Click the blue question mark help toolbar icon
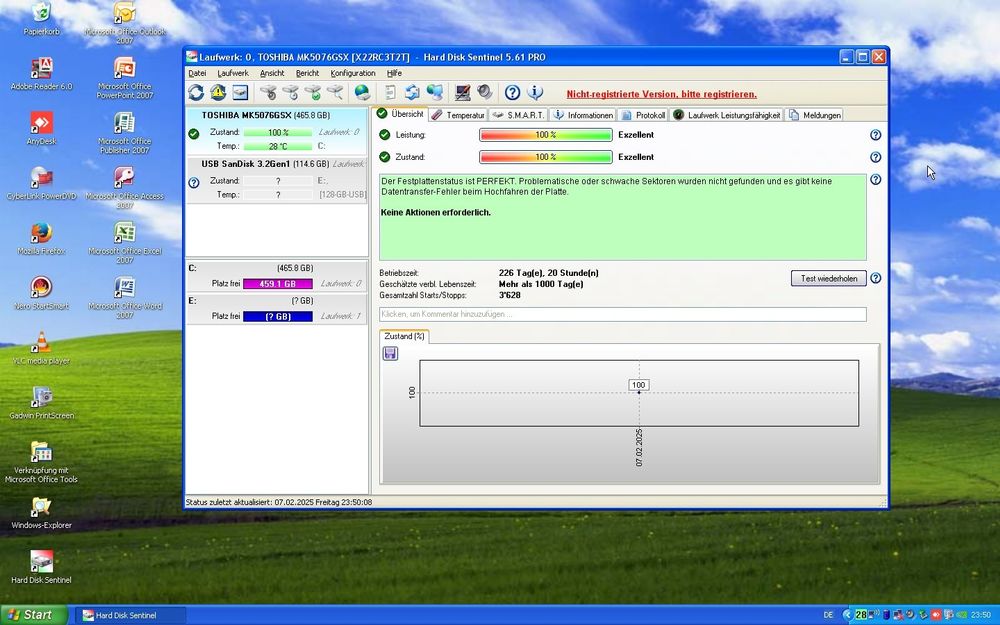Screen dimensions: 1000x625 512,93
